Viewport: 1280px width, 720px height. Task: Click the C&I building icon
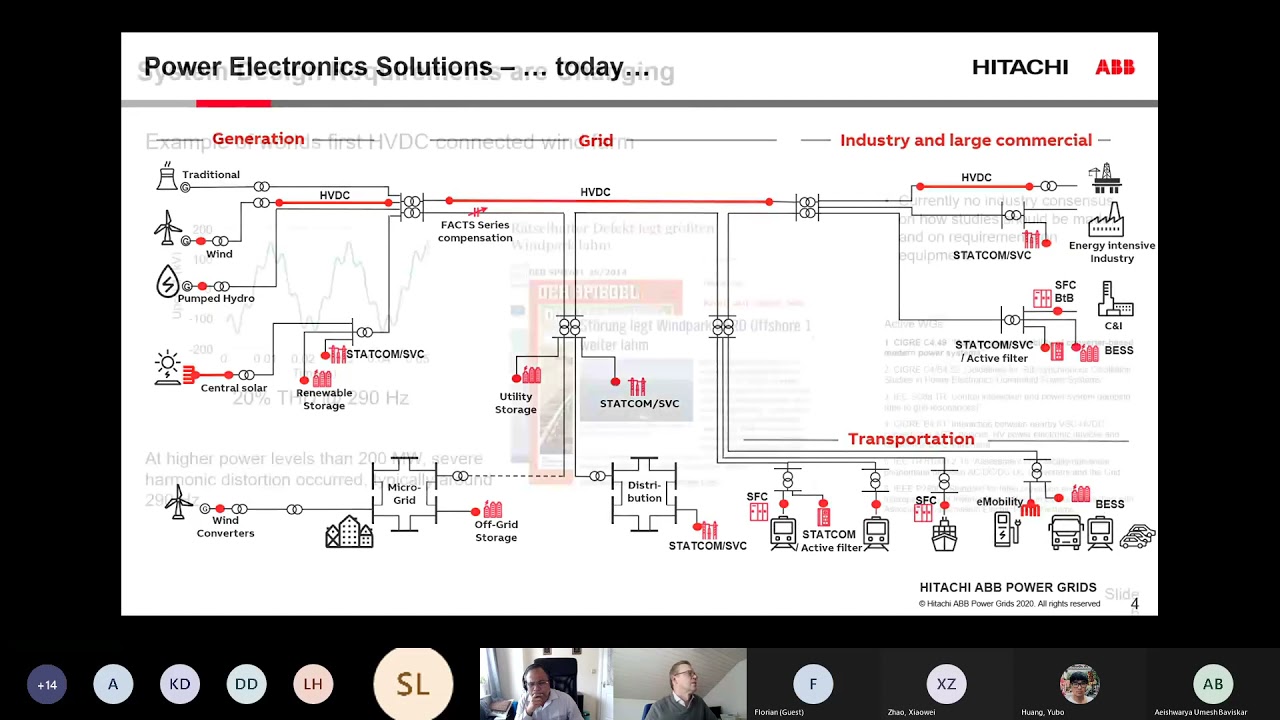point(1114,299)
